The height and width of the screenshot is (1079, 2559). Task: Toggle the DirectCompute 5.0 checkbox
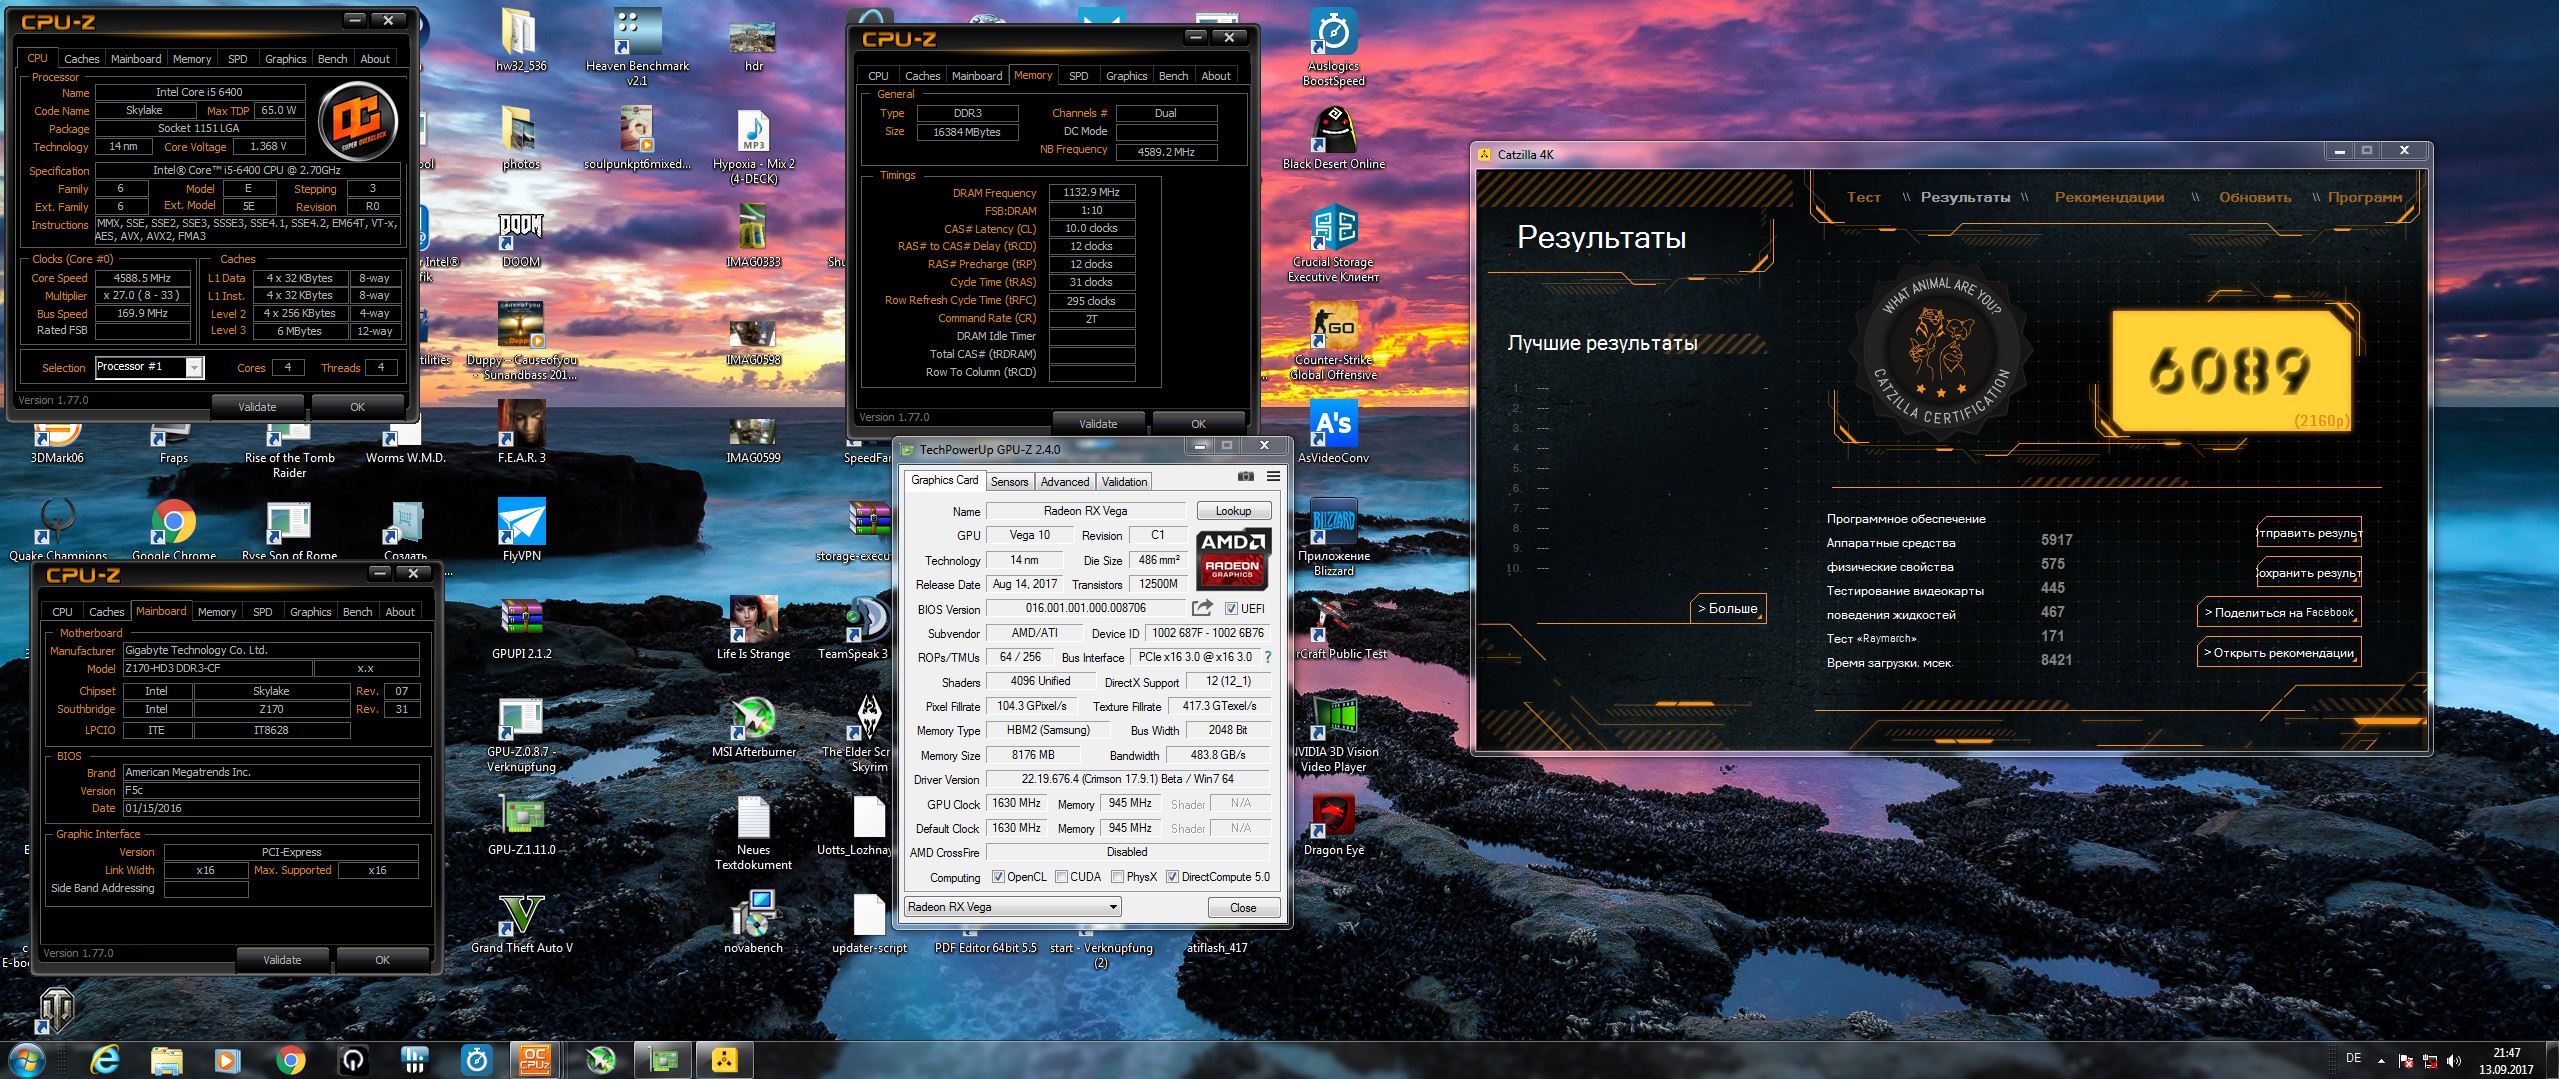tap(1172, 877)
